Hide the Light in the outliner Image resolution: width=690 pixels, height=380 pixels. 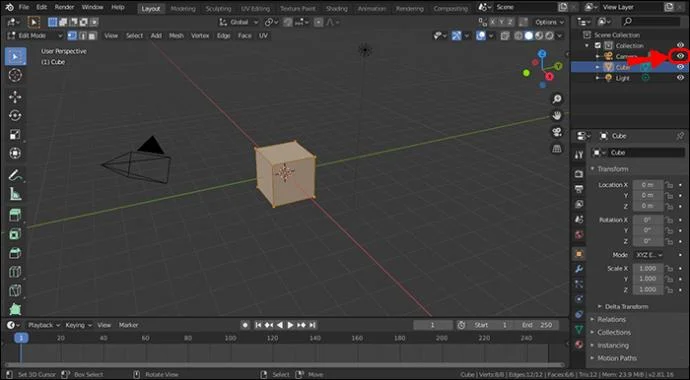[x=680, y=78]
